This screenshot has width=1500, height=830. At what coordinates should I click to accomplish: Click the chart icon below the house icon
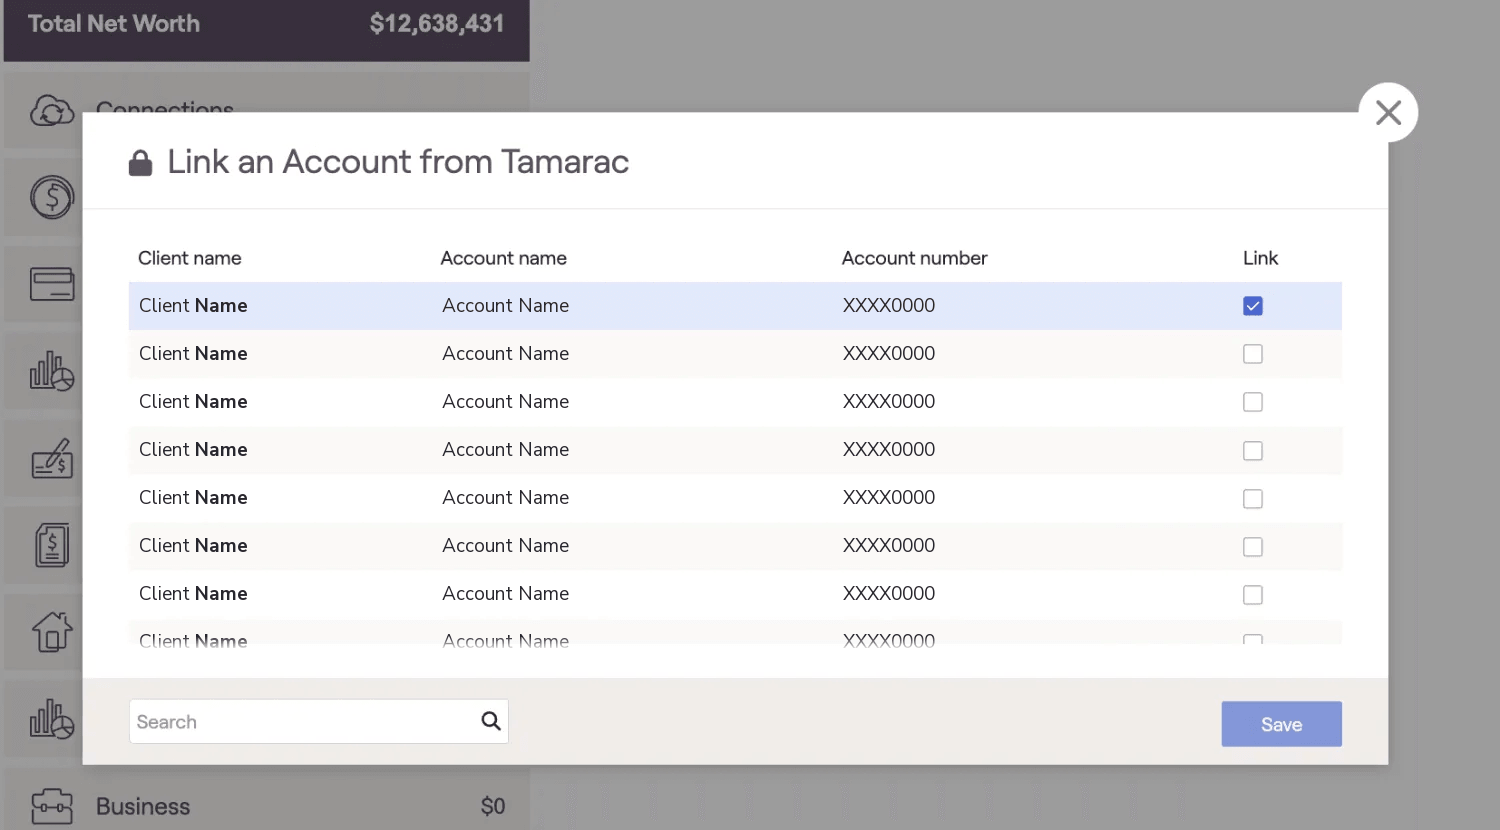[52, 719]
